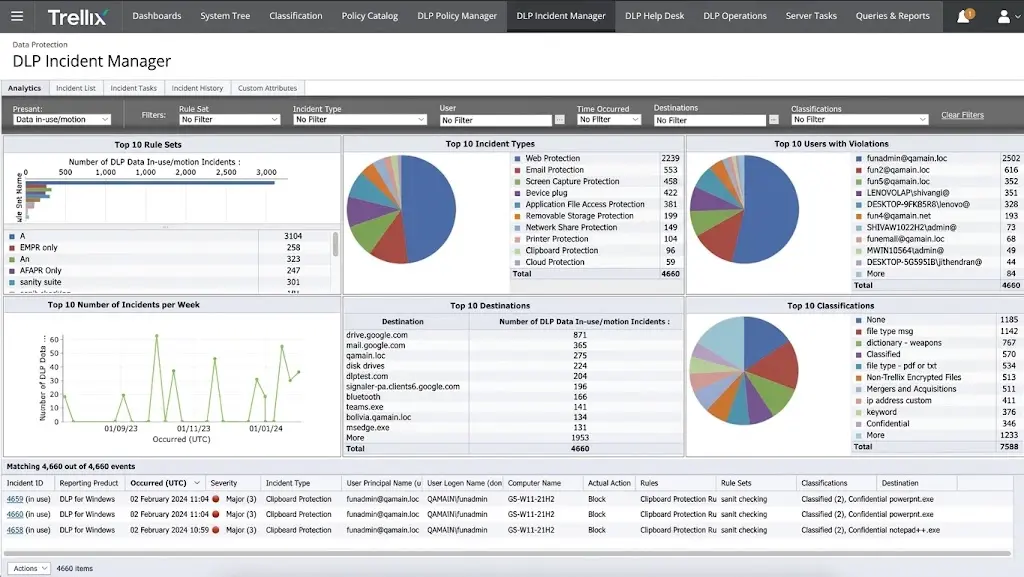Click the Destinations filter input field
Viewport: 1024px width, 577px height.
tap(710, 120)
